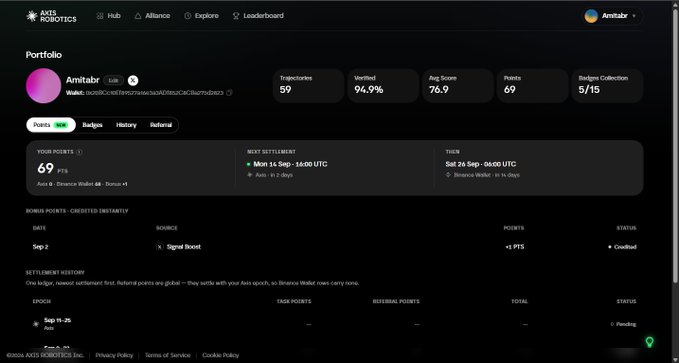This screenshot has width=679, height=363.
Task: Open the Hub page
Action: click(108, 16)
